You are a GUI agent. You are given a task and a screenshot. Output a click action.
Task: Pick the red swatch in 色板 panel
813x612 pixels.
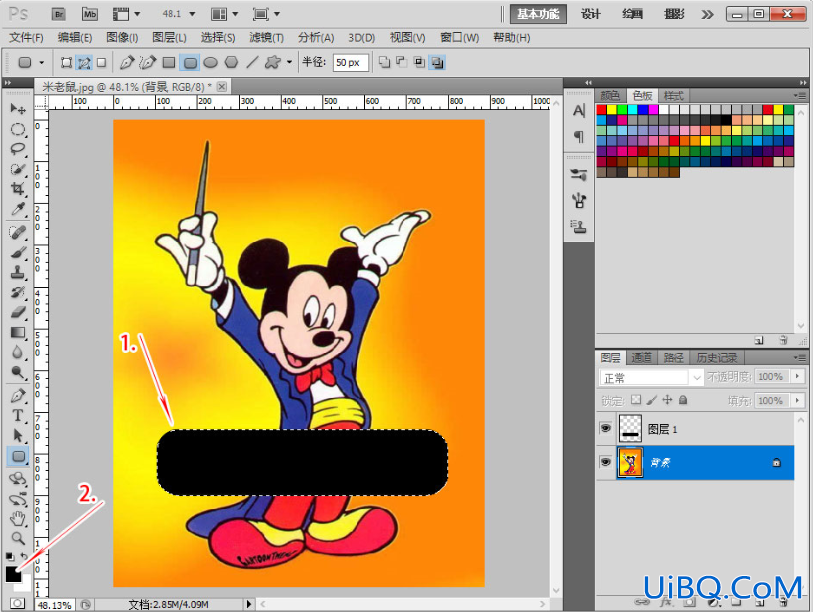click(x=601, y=109)
